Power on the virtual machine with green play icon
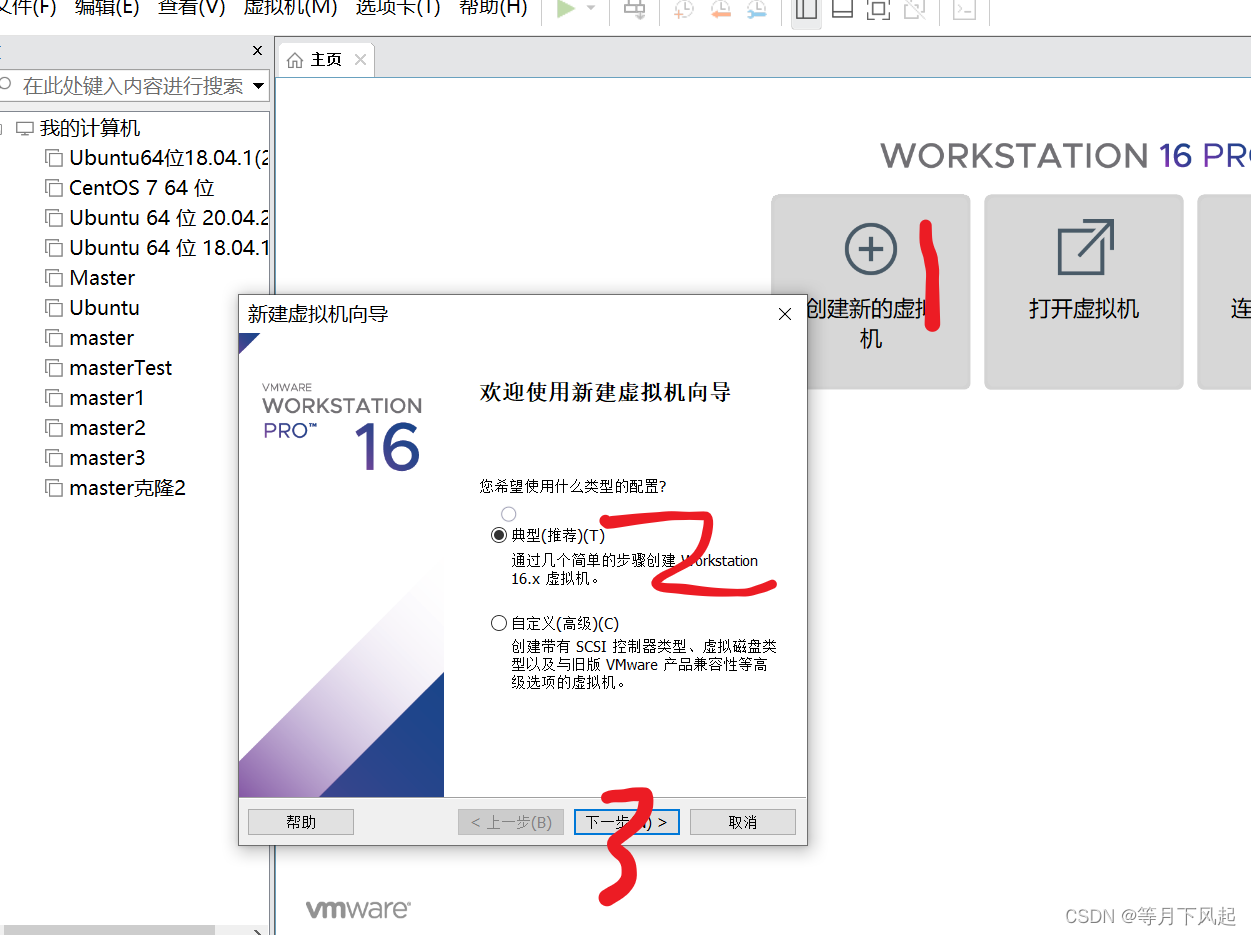This screenshot has height=935, width=1251. tap(566, 9)
